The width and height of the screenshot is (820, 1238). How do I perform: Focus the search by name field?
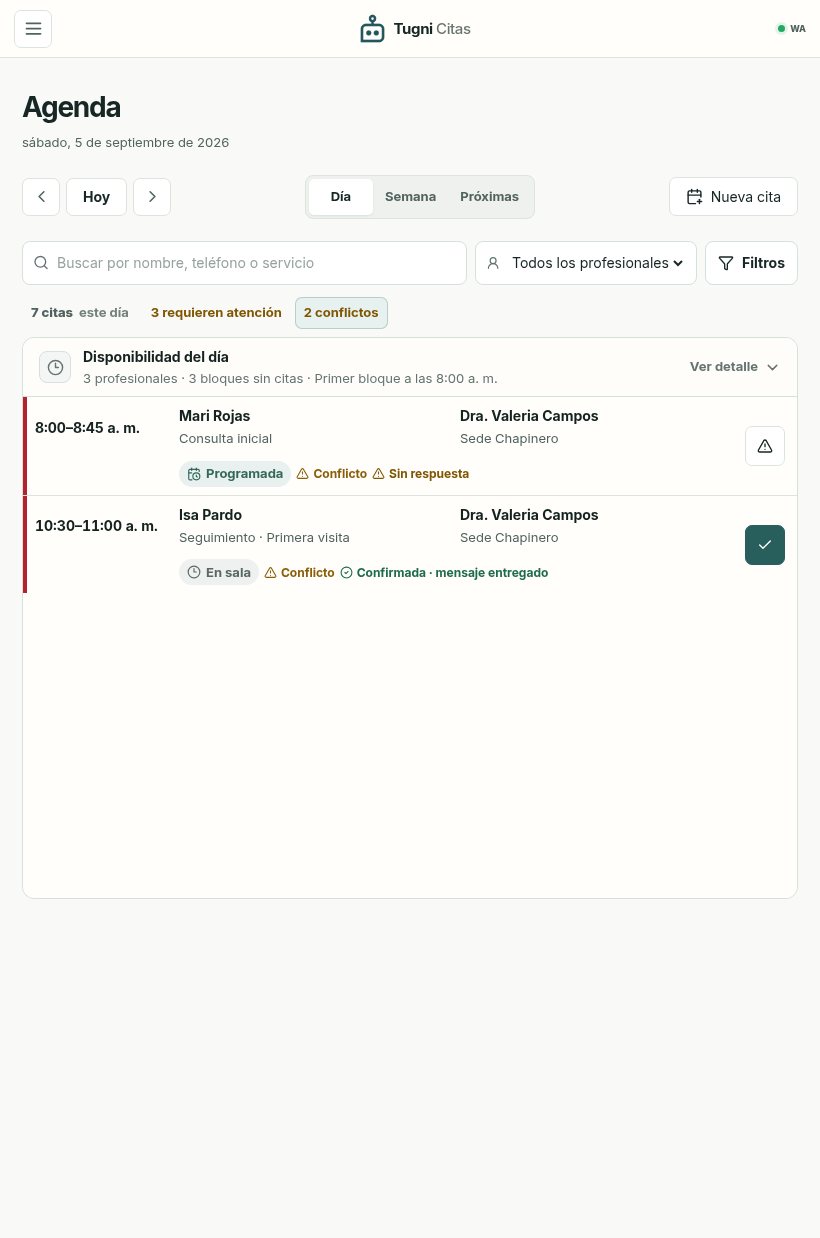pyautogui.click(x=244, y=263)
